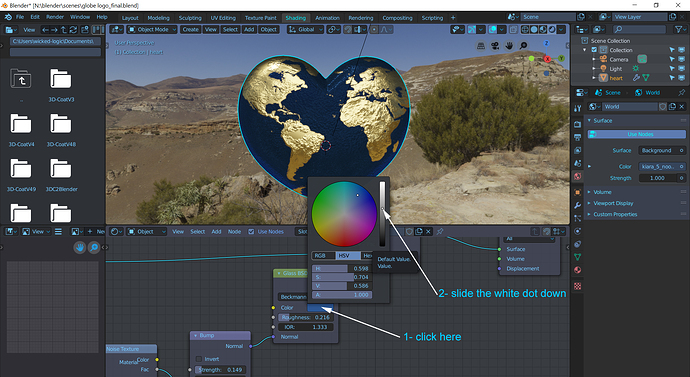Pin the node editor material

439,231
